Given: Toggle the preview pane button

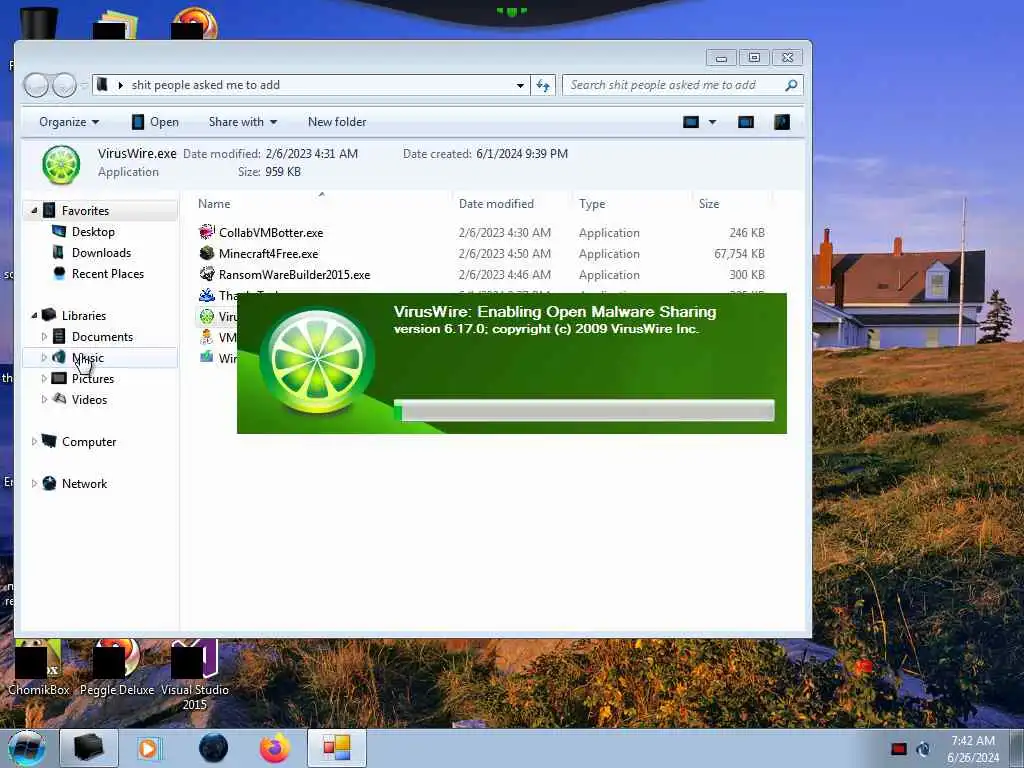Looking at the screenshot, I should (746, 121).
